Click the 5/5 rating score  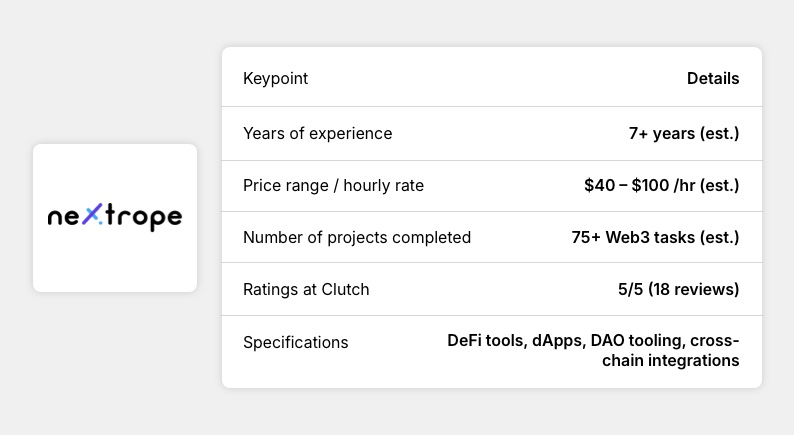[x=630, y=289]
